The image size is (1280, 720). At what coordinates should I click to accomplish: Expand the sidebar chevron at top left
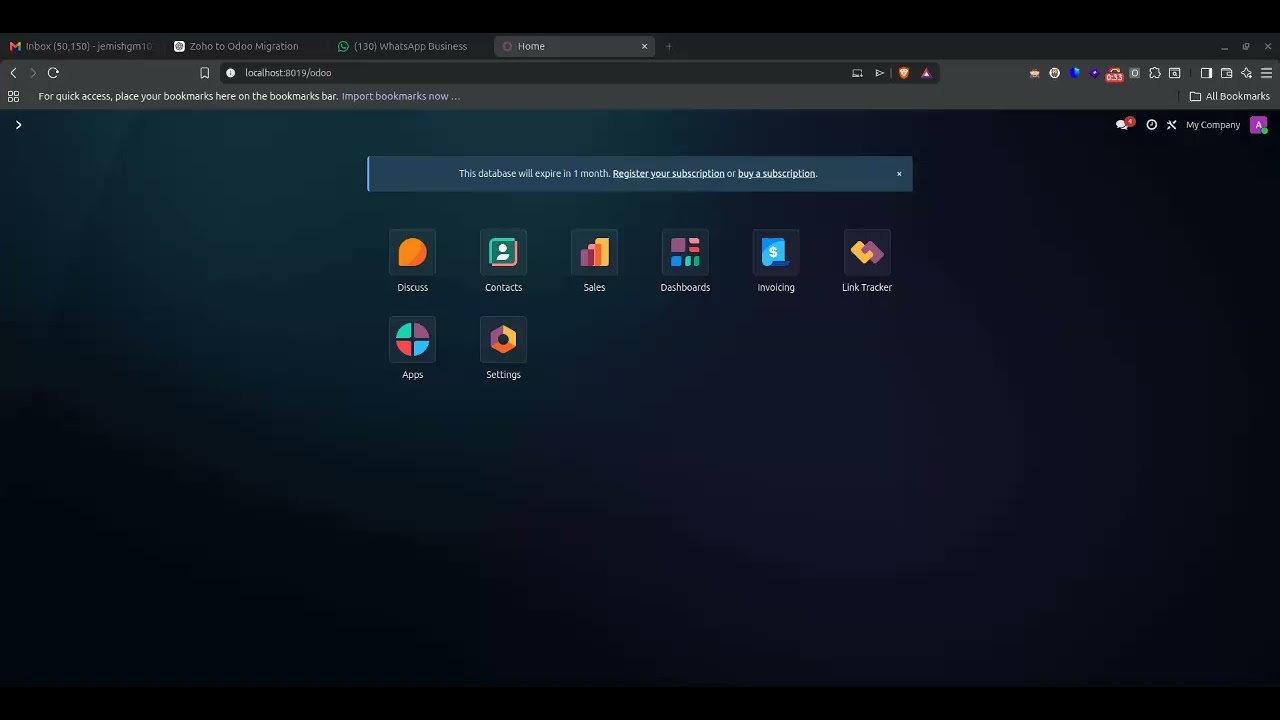18,125
